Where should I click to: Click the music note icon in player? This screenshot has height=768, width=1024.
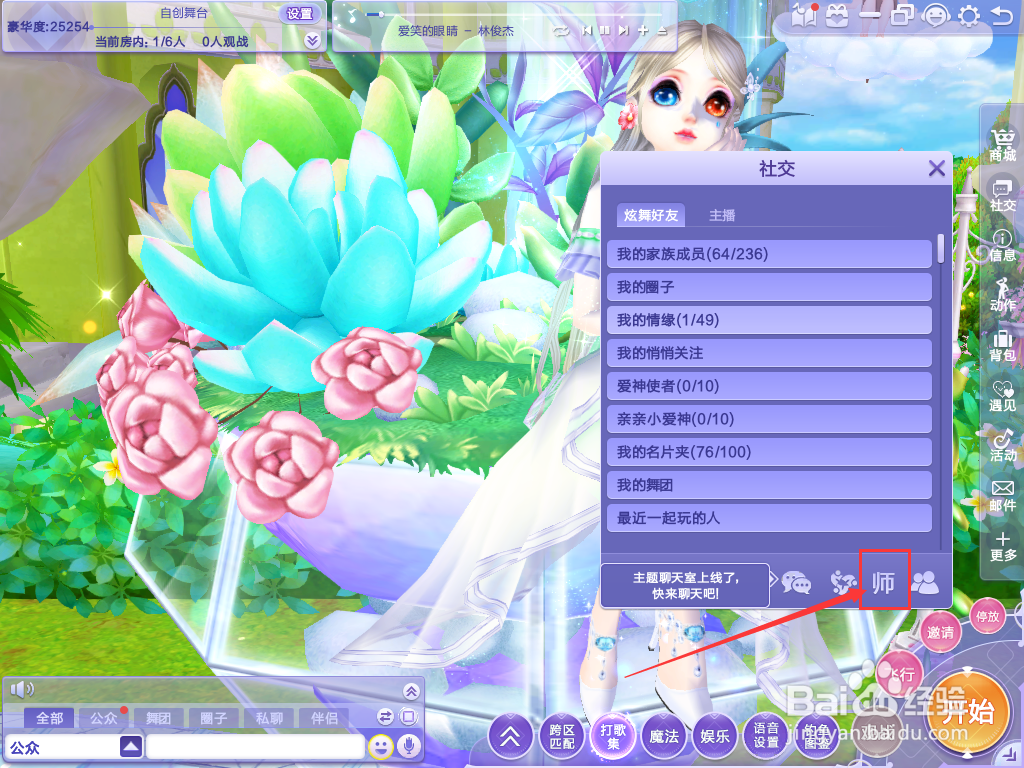click(352, 15)
